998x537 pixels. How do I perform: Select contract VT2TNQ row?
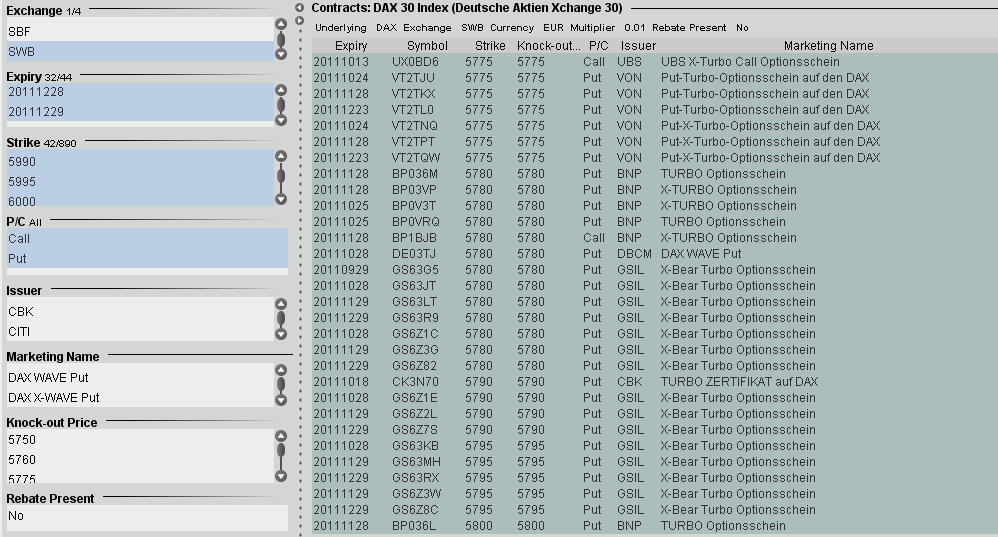click(654, 126)
